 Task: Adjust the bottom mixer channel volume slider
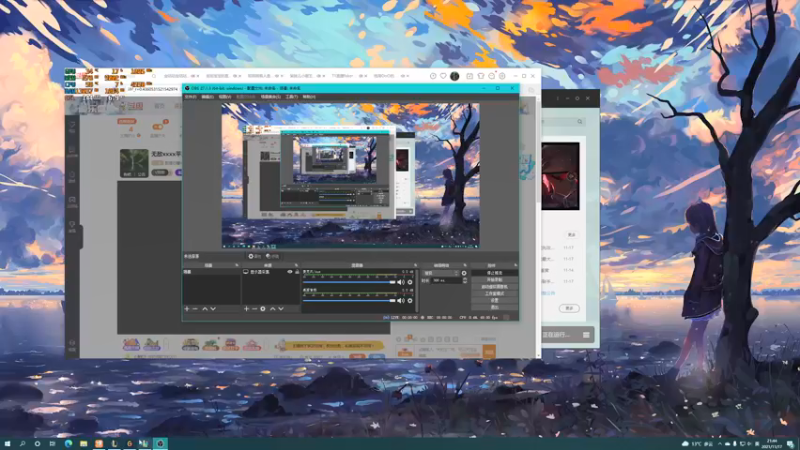click(349, 301)
